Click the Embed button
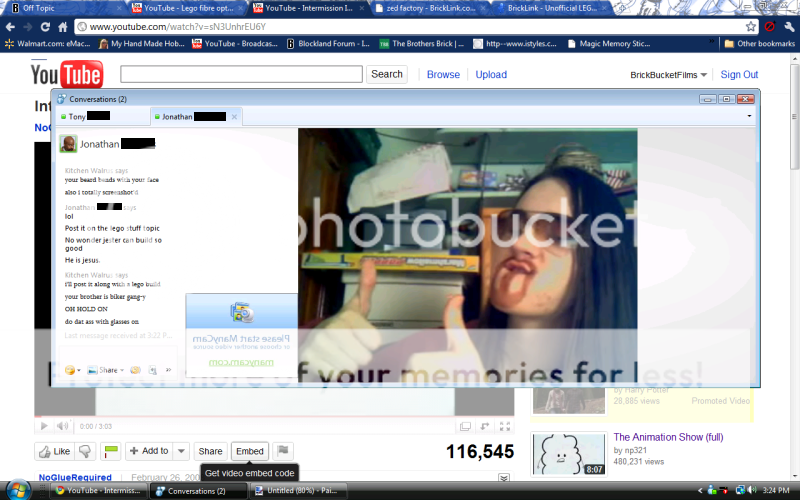Screen dimensions: 800x500 (x=250, y=451)
